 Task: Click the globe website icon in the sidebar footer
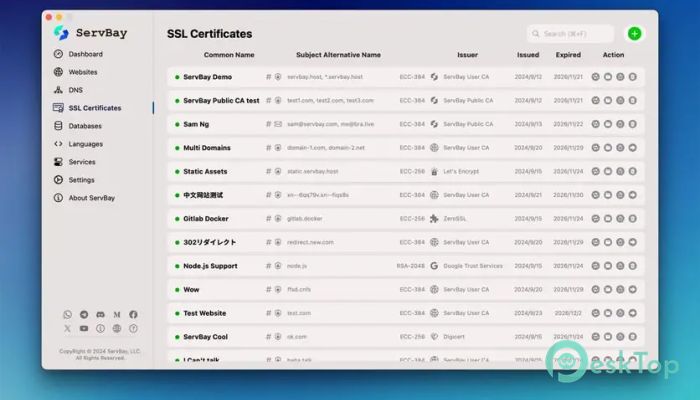[117, 329]
